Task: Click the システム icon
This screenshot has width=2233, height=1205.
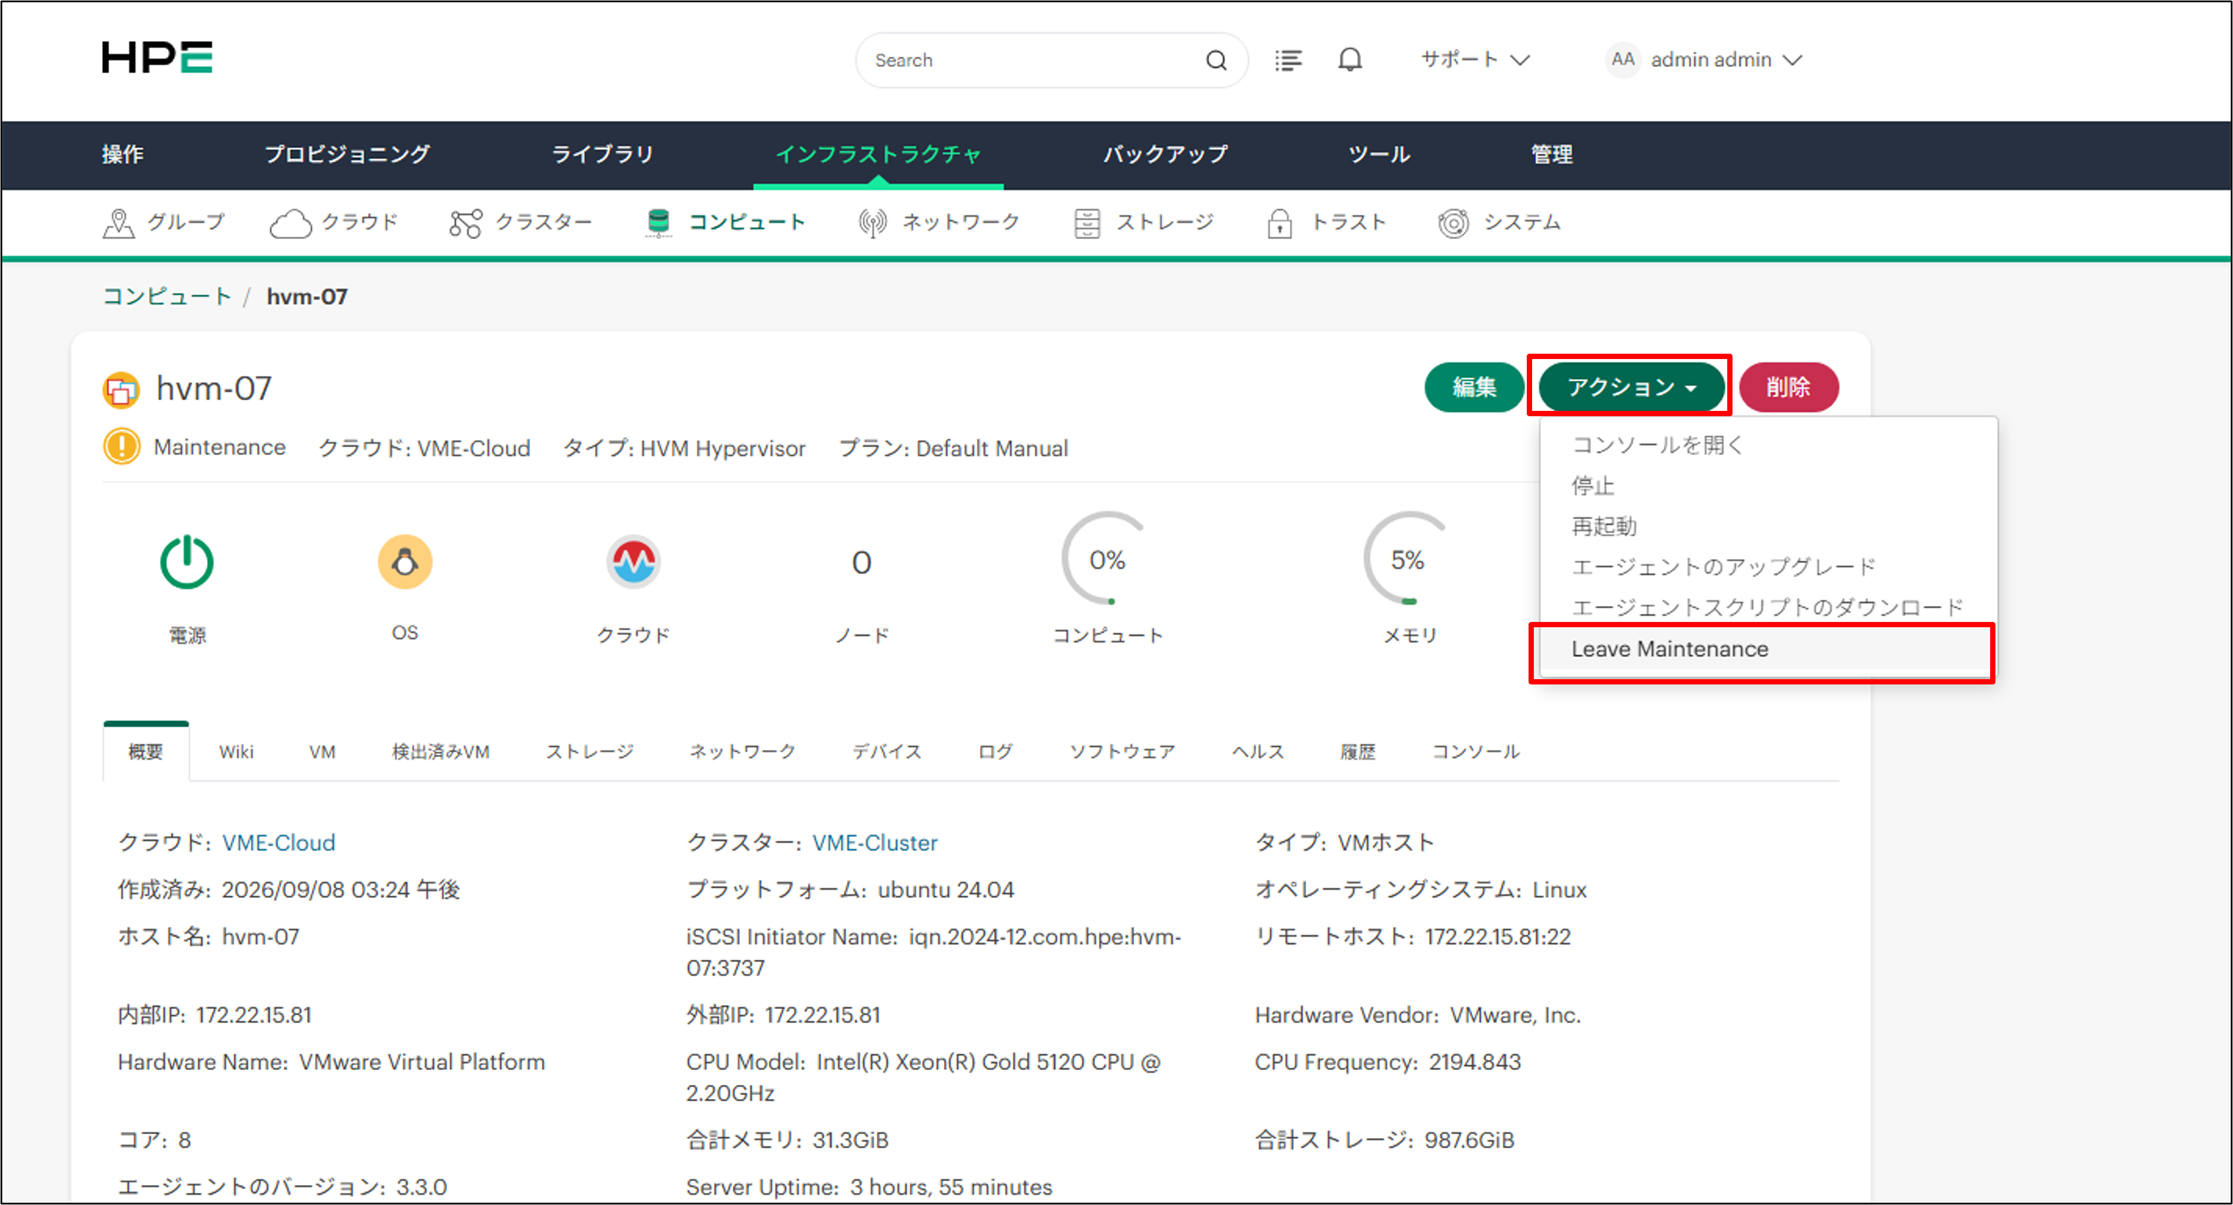Action: [1453, 223]
